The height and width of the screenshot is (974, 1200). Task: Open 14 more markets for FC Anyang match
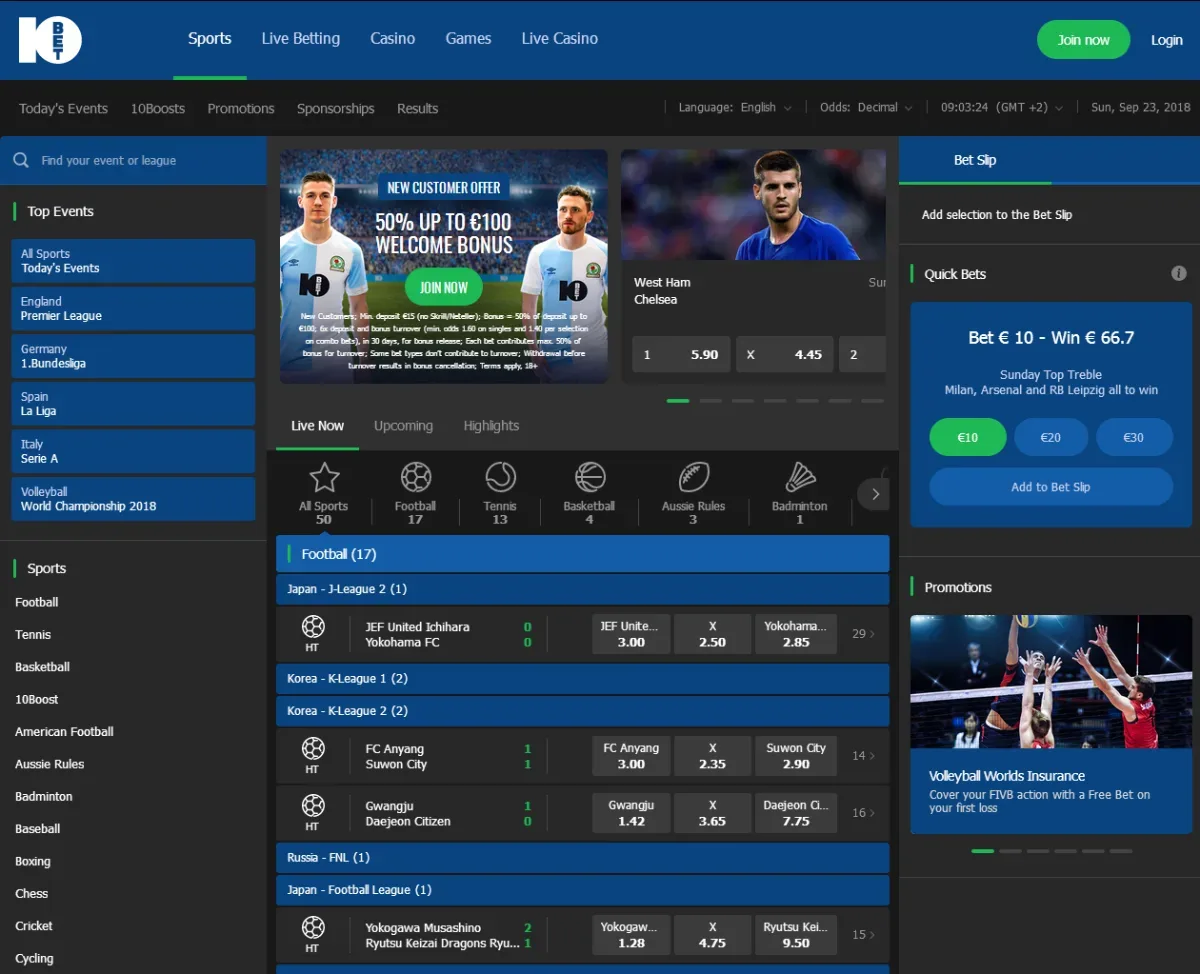pyautogui.click(x=863, y=756)
